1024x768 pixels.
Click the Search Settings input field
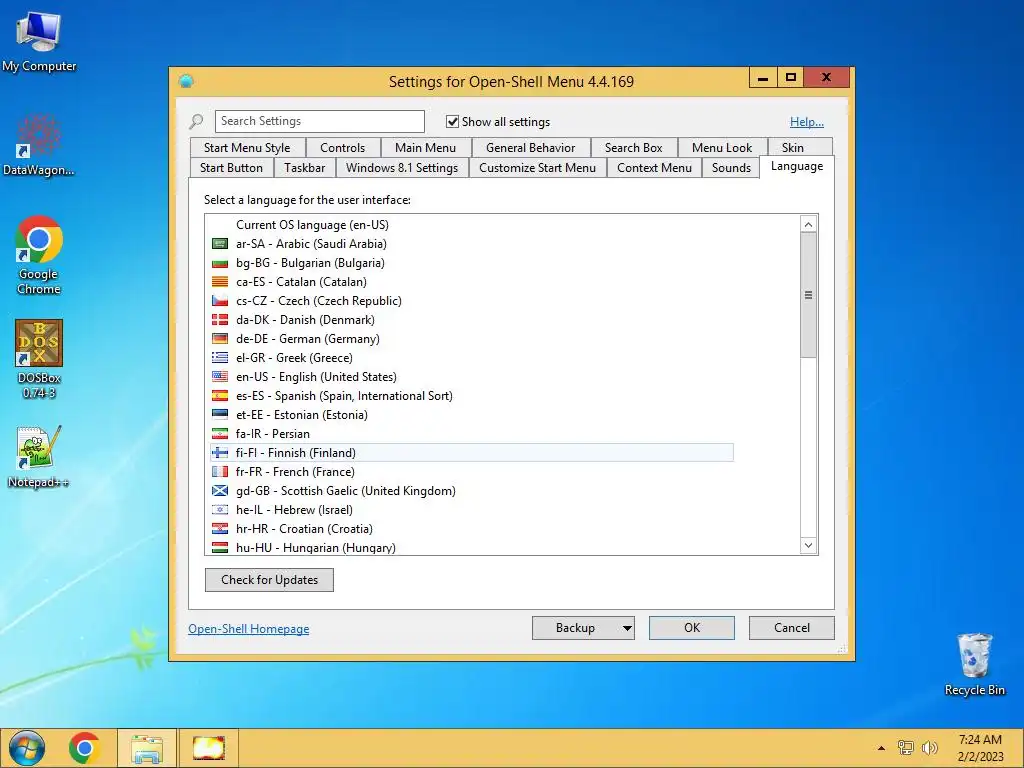(319, 121)
